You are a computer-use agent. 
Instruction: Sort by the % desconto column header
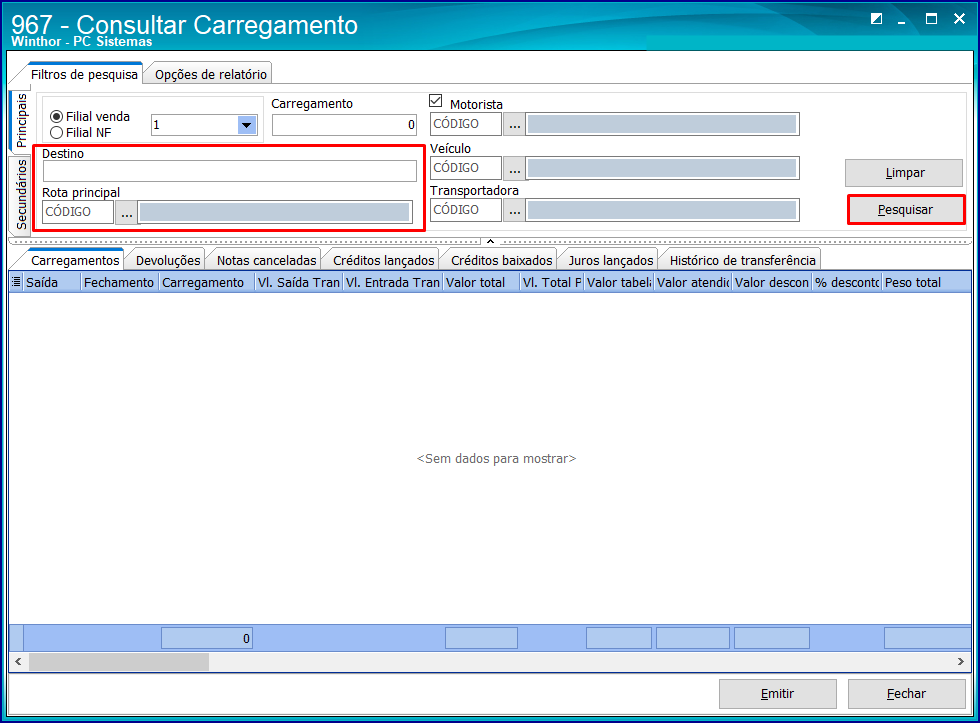point(847,282)
